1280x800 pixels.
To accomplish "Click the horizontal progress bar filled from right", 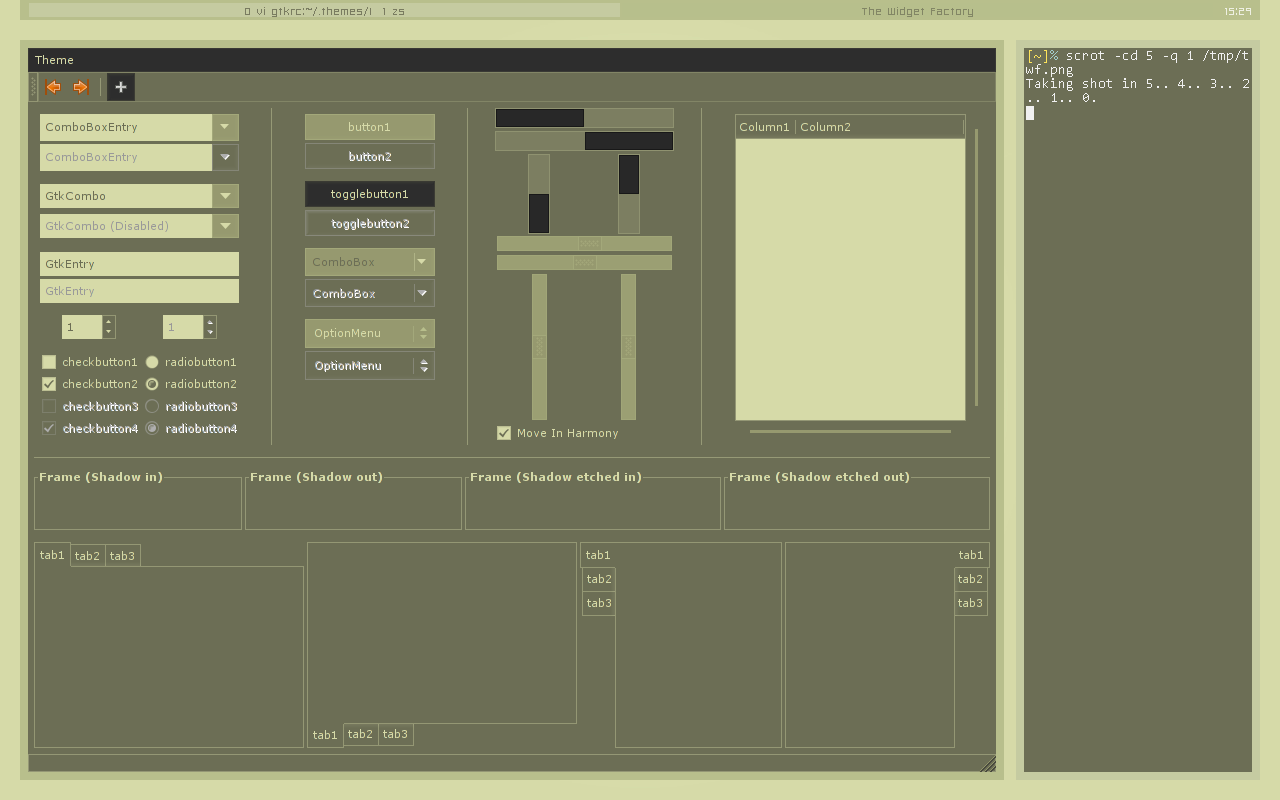I will [x=584, y=141].
